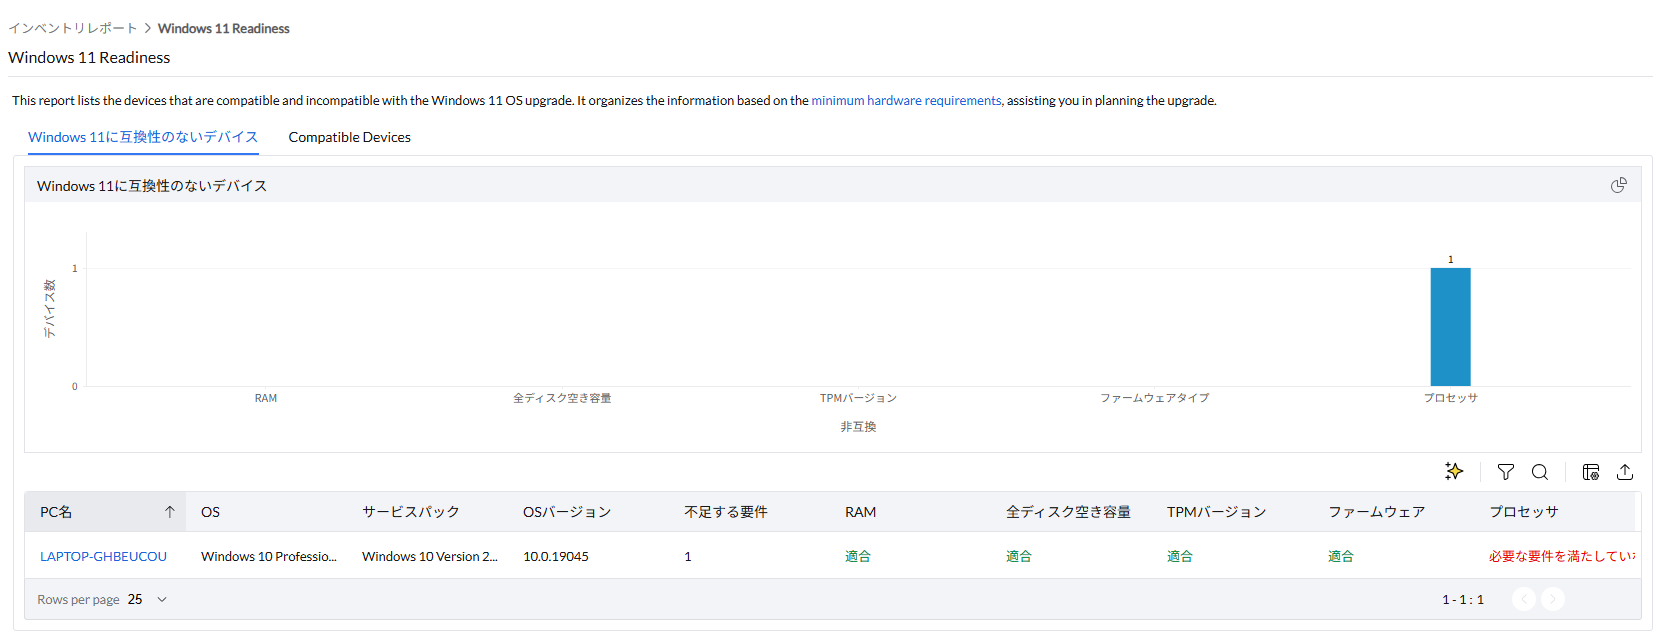Click the TPMバージョン column header

coord(1216,512)
